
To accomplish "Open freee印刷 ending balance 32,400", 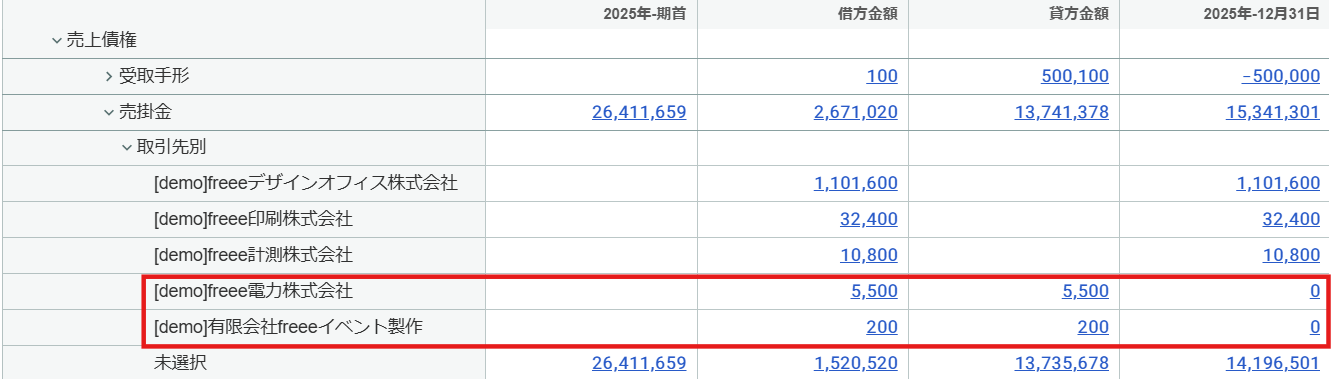I will [1292, 219].
